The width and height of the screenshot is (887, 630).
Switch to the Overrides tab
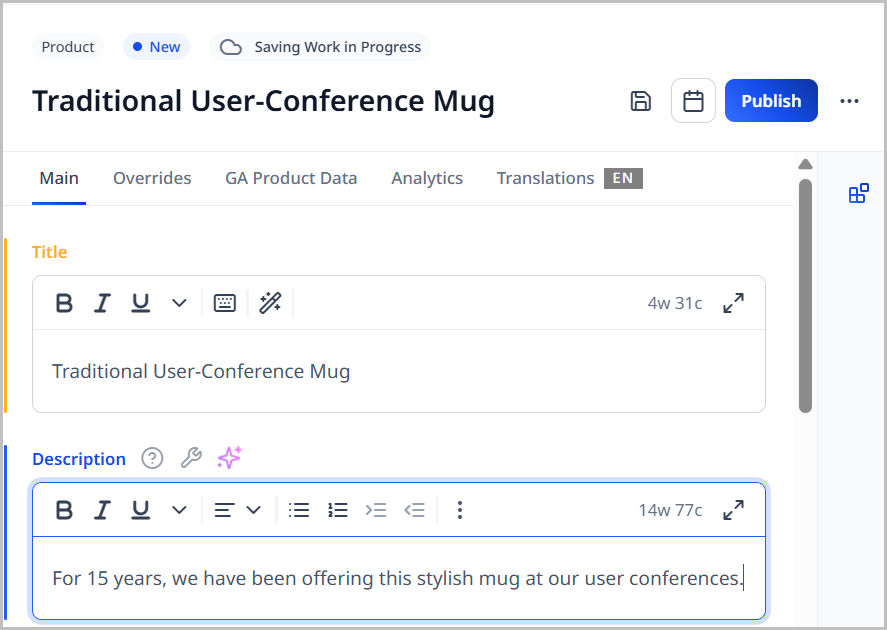(152, 178)
